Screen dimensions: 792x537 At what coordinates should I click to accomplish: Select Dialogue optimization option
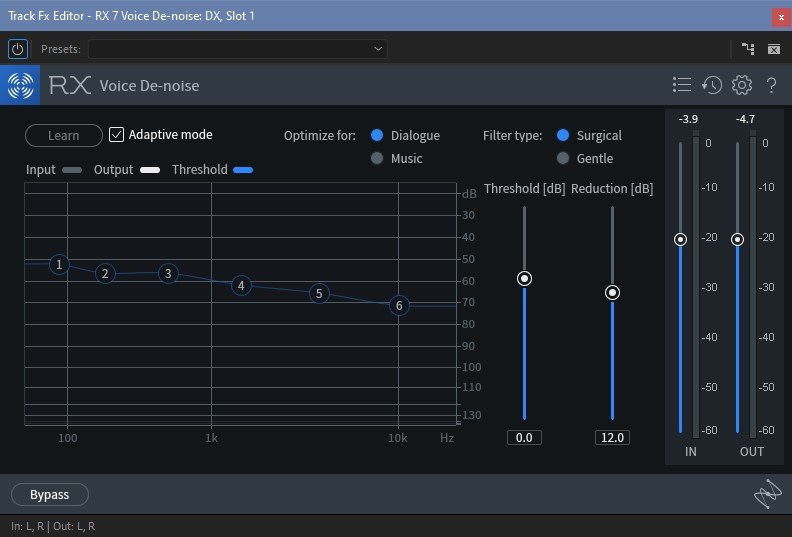point(377,135)
